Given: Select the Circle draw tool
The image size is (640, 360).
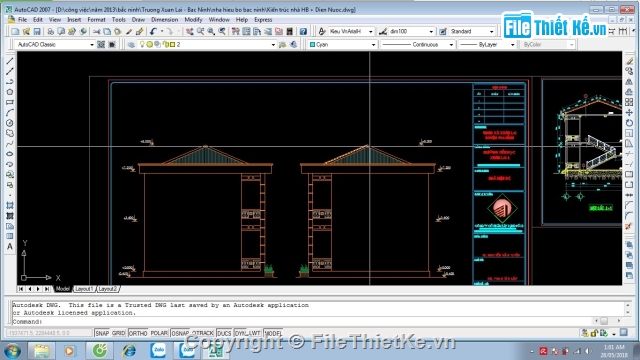Looking at the screenshot, I should [x=10, y=123].
